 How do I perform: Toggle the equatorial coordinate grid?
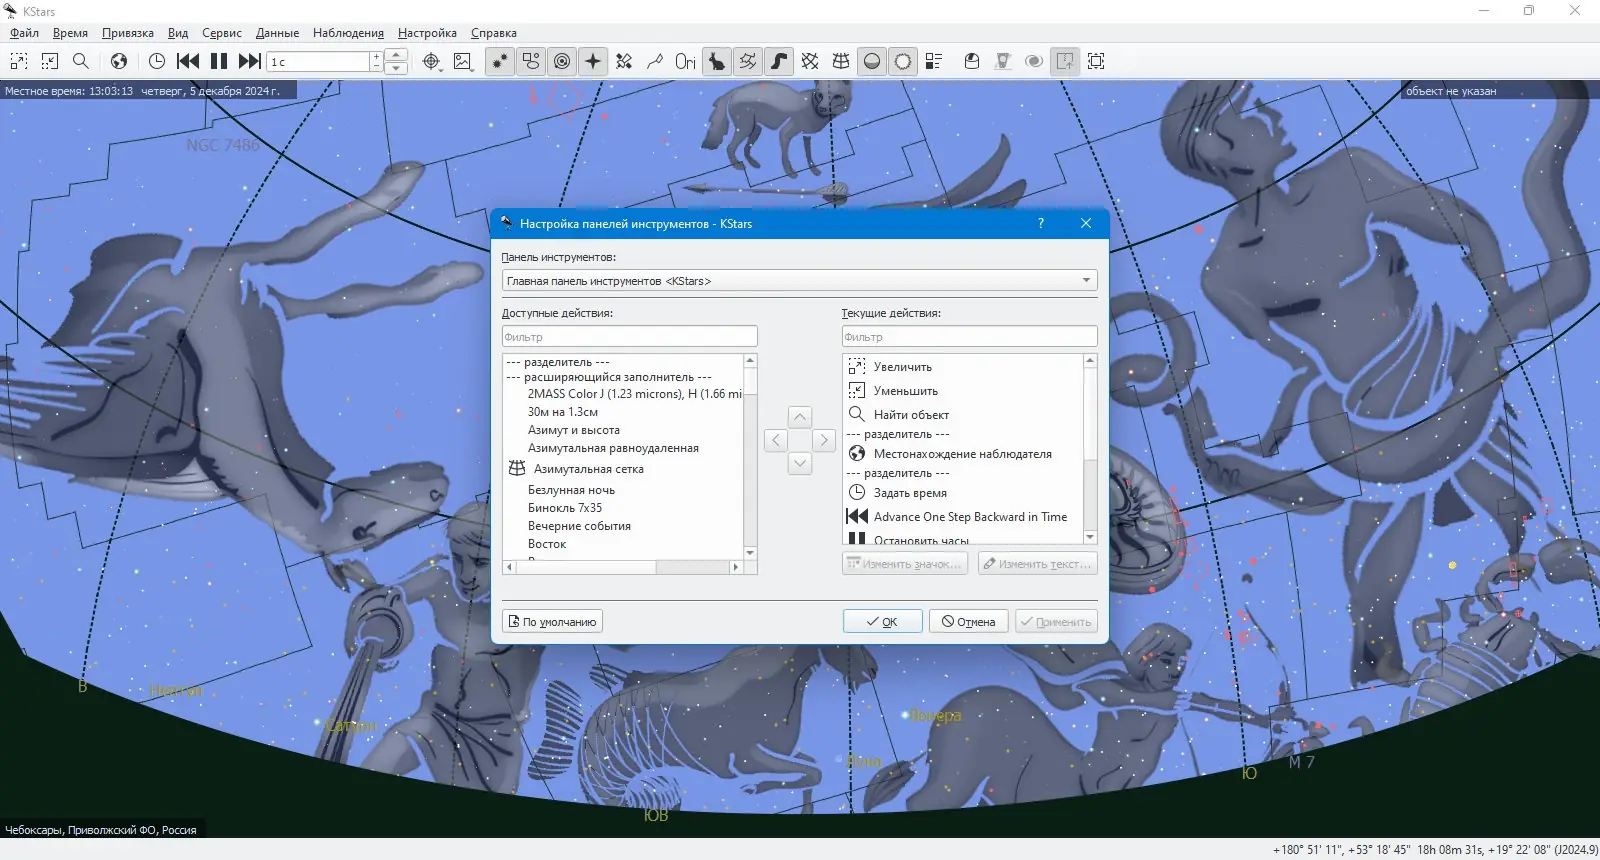click(x=810, y=61)
